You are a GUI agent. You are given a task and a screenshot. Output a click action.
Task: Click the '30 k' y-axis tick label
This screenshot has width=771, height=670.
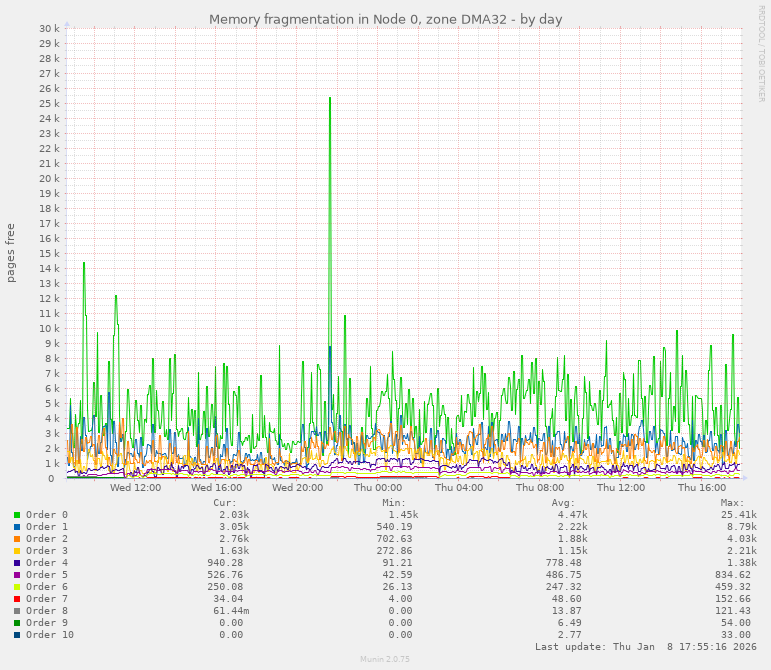(x=49, y=29)
